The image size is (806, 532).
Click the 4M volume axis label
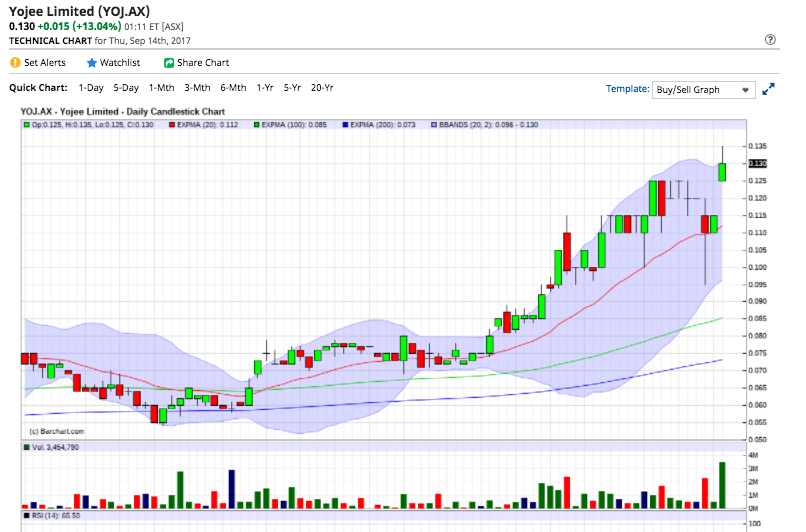click(754, 455)
